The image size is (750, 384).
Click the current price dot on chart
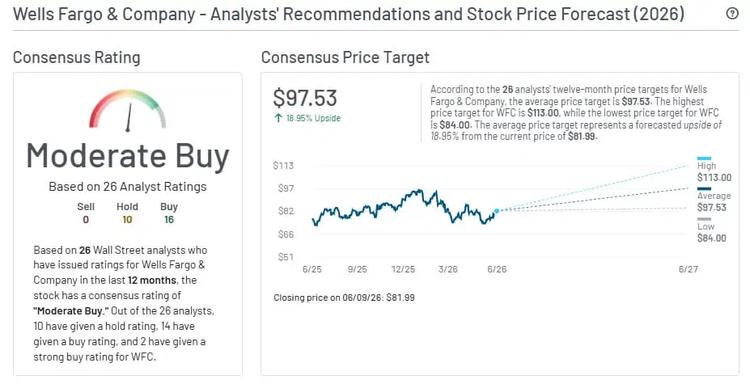pos(496,210)
